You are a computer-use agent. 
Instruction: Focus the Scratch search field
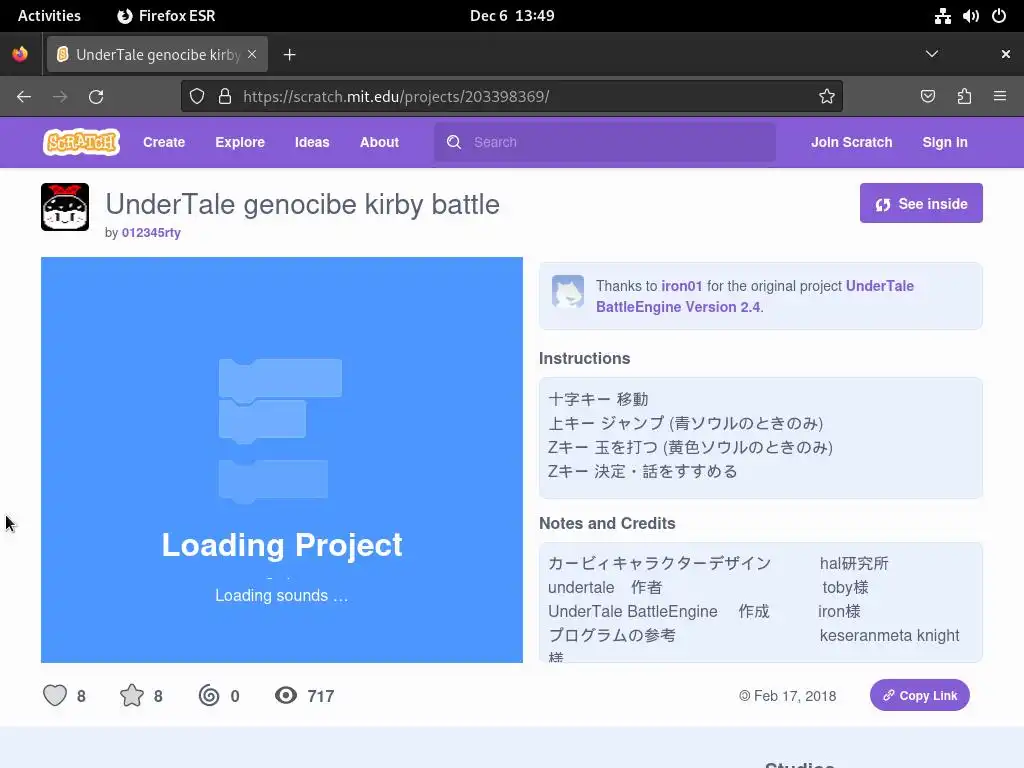click(x=605, y=142)
